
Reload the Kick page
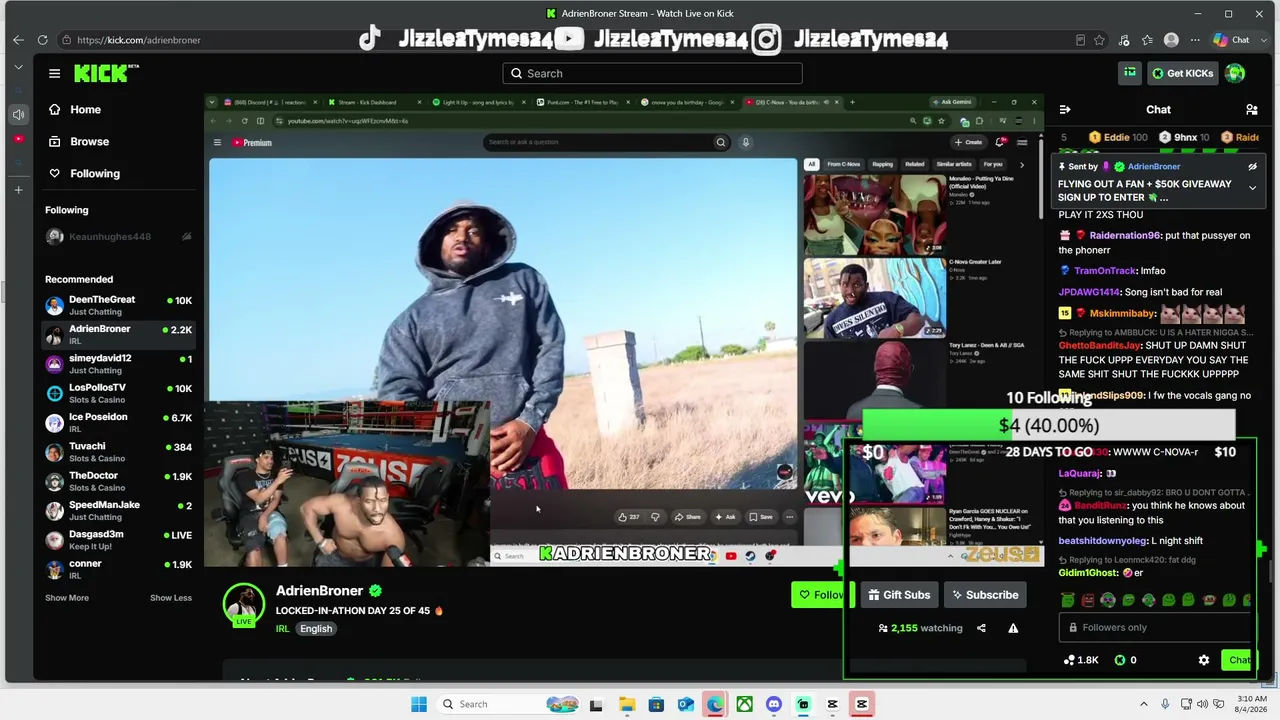click(x=42, y=40)
